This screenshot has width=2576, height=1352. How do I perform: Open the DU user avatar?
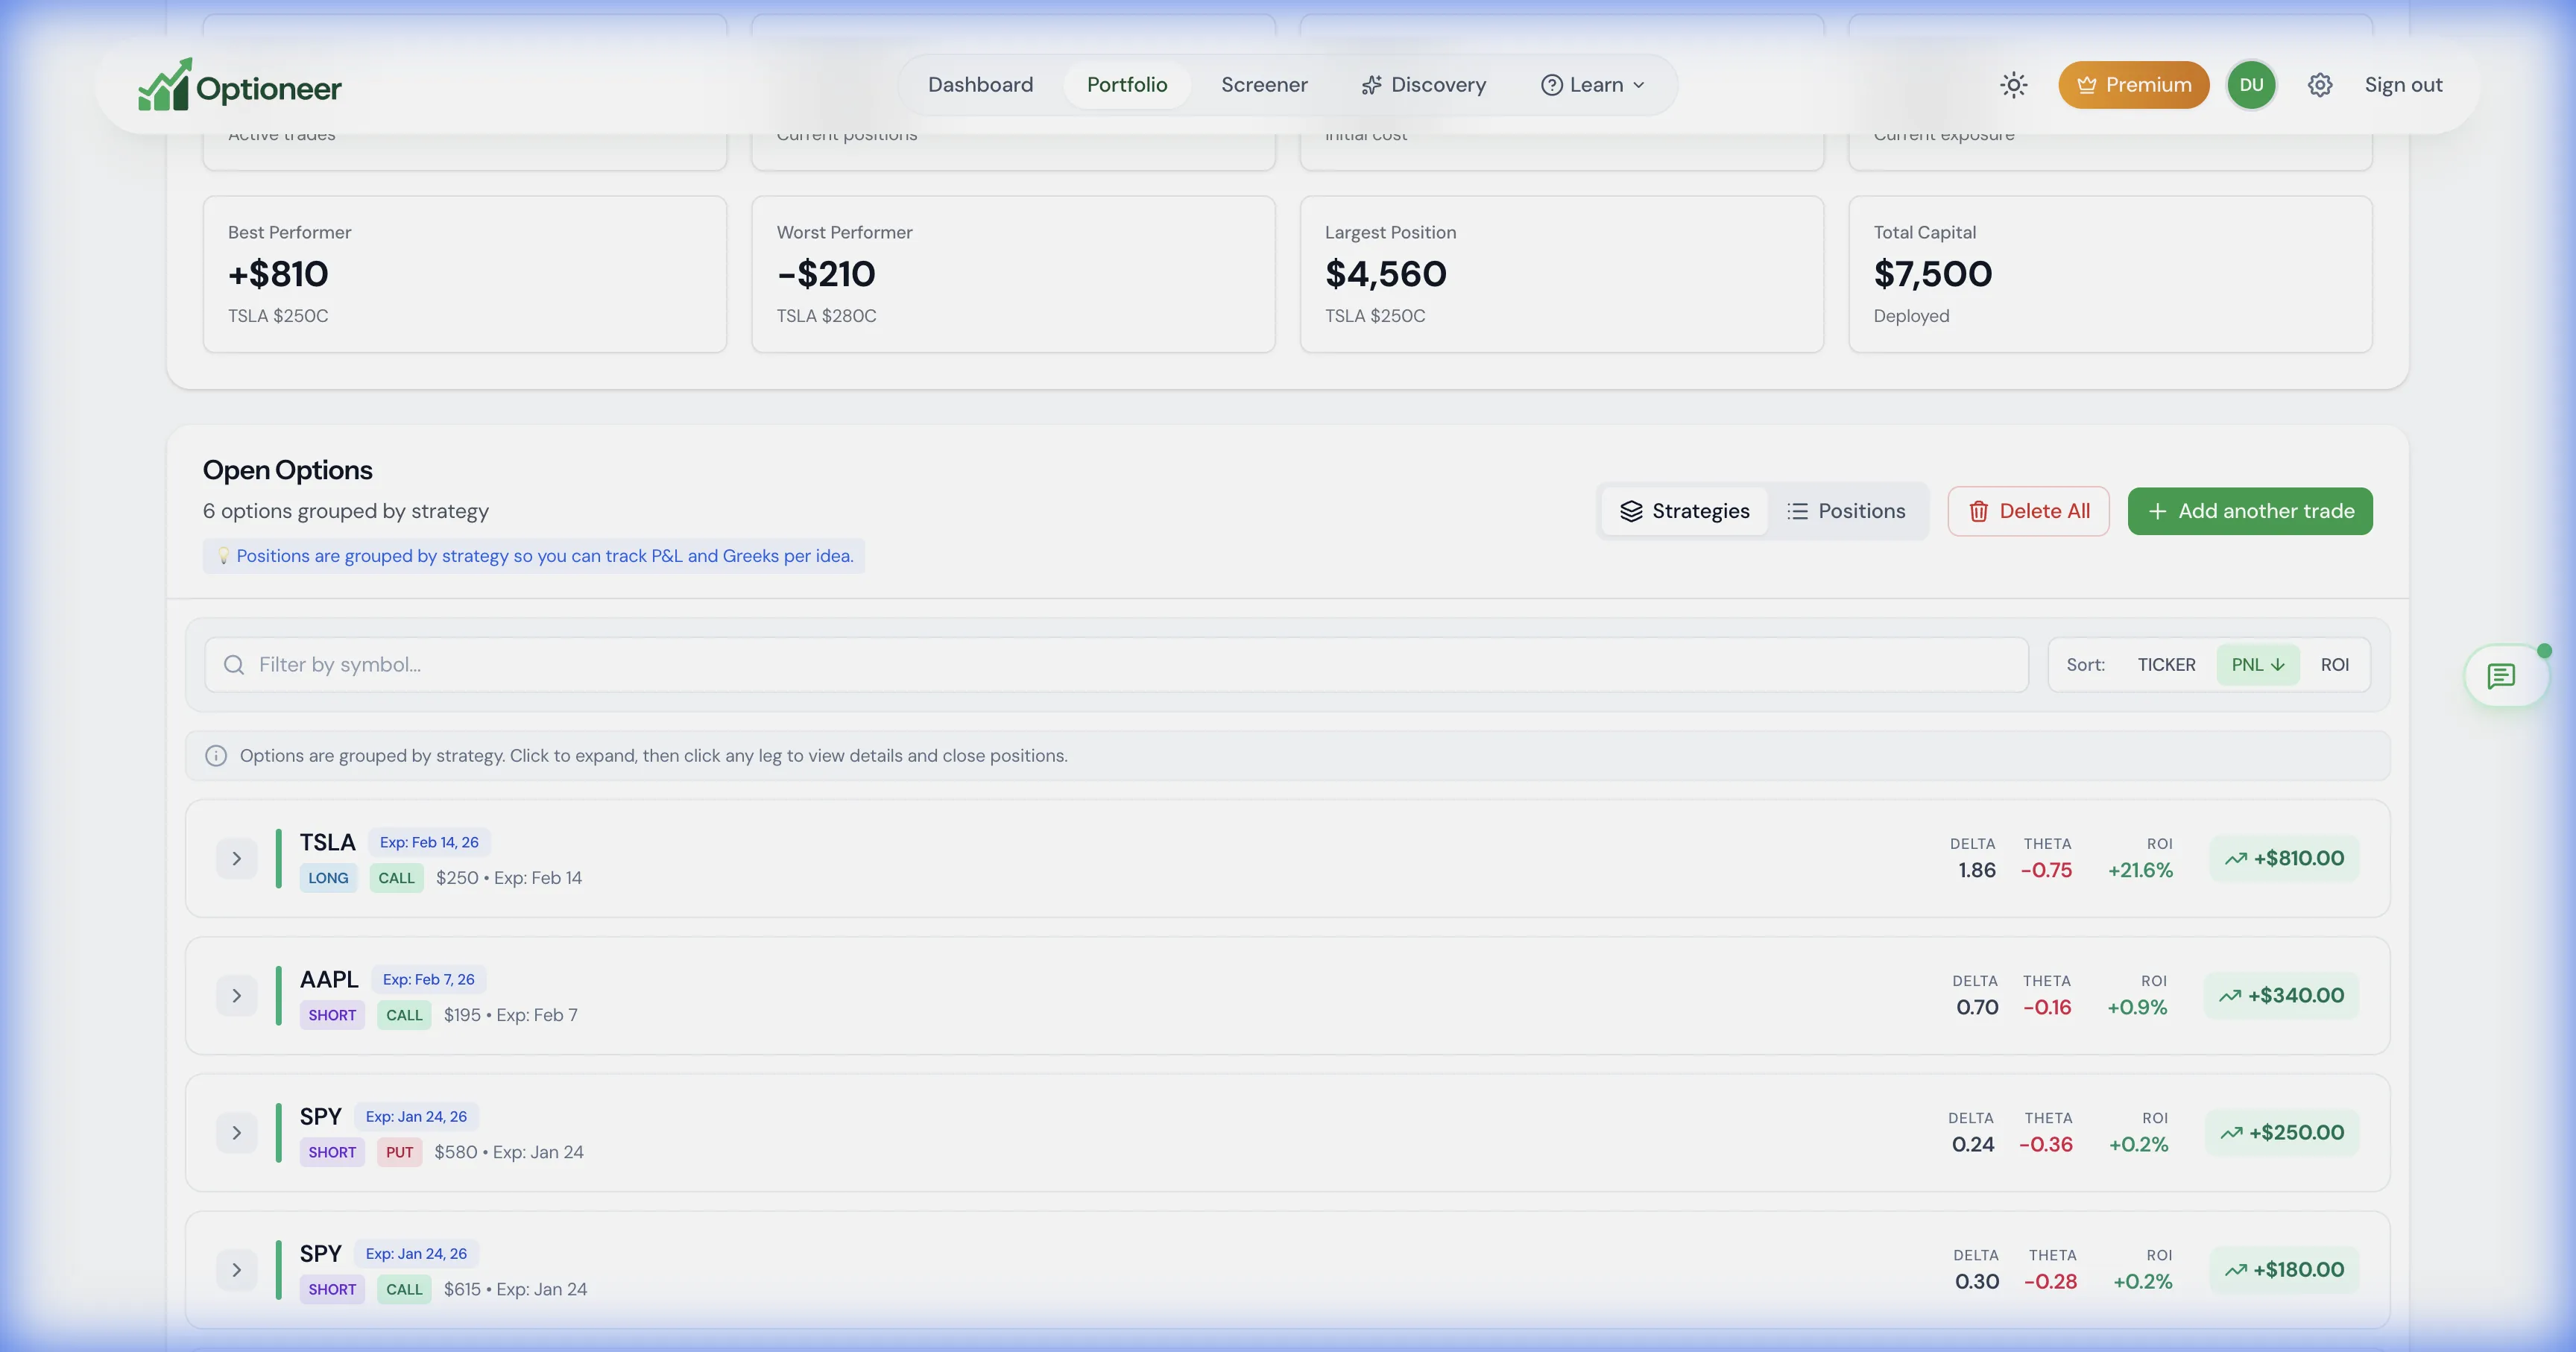[2251, 85]
